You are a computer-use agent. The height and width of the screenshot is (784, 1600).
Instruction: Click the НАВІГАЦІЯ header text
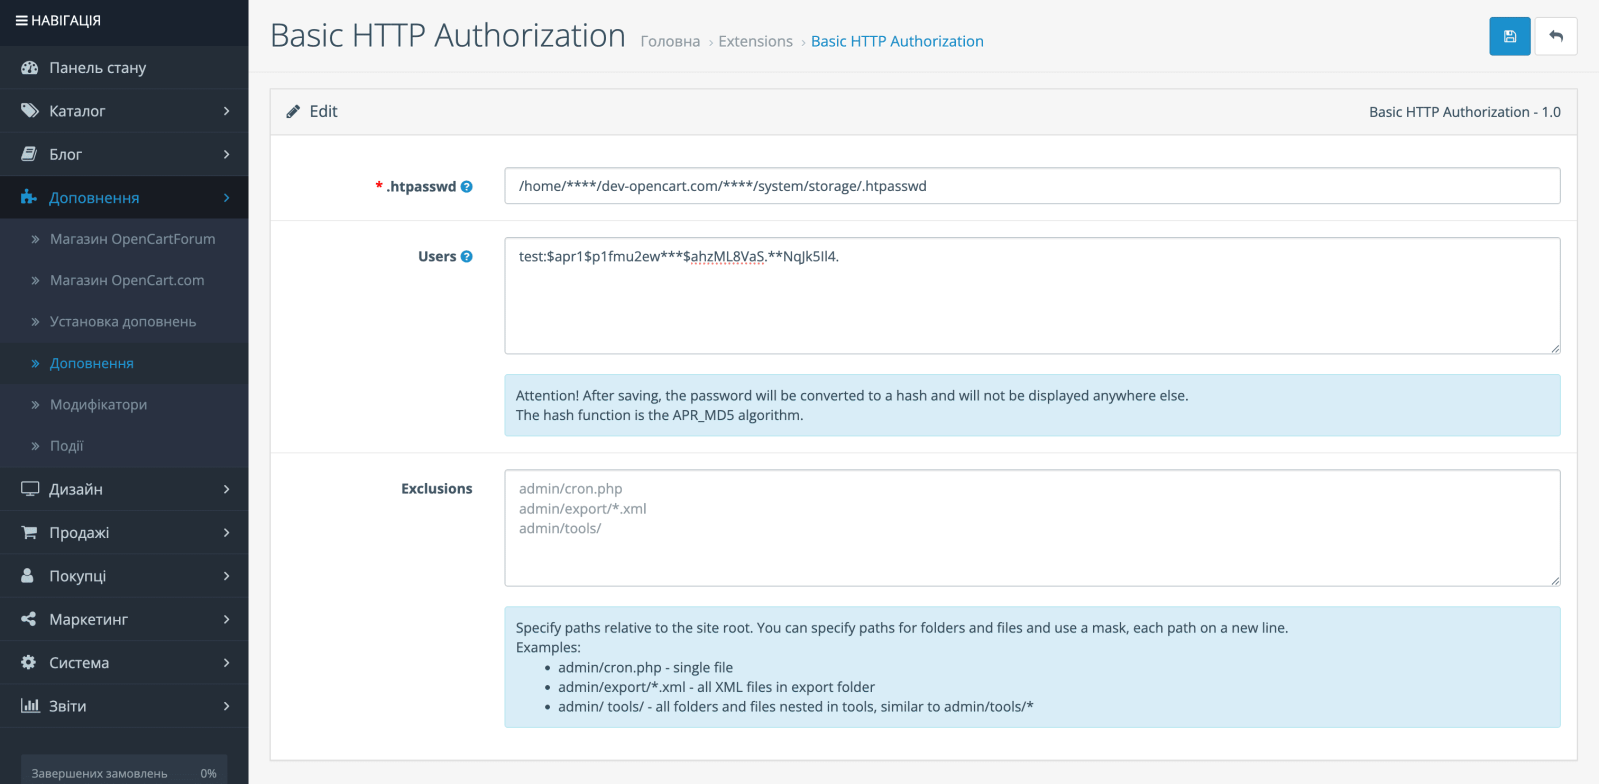click(66, 20)
